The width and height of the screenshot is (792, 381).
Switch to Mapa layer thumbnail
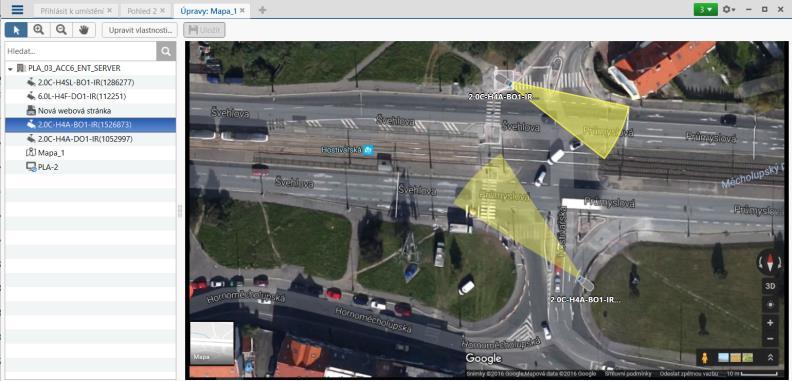212,343
